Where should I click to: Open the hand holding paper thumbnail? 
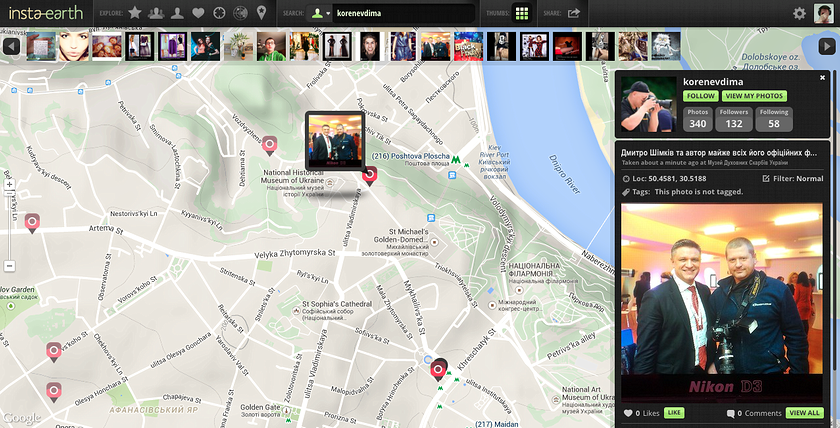[x=41, y=46]
